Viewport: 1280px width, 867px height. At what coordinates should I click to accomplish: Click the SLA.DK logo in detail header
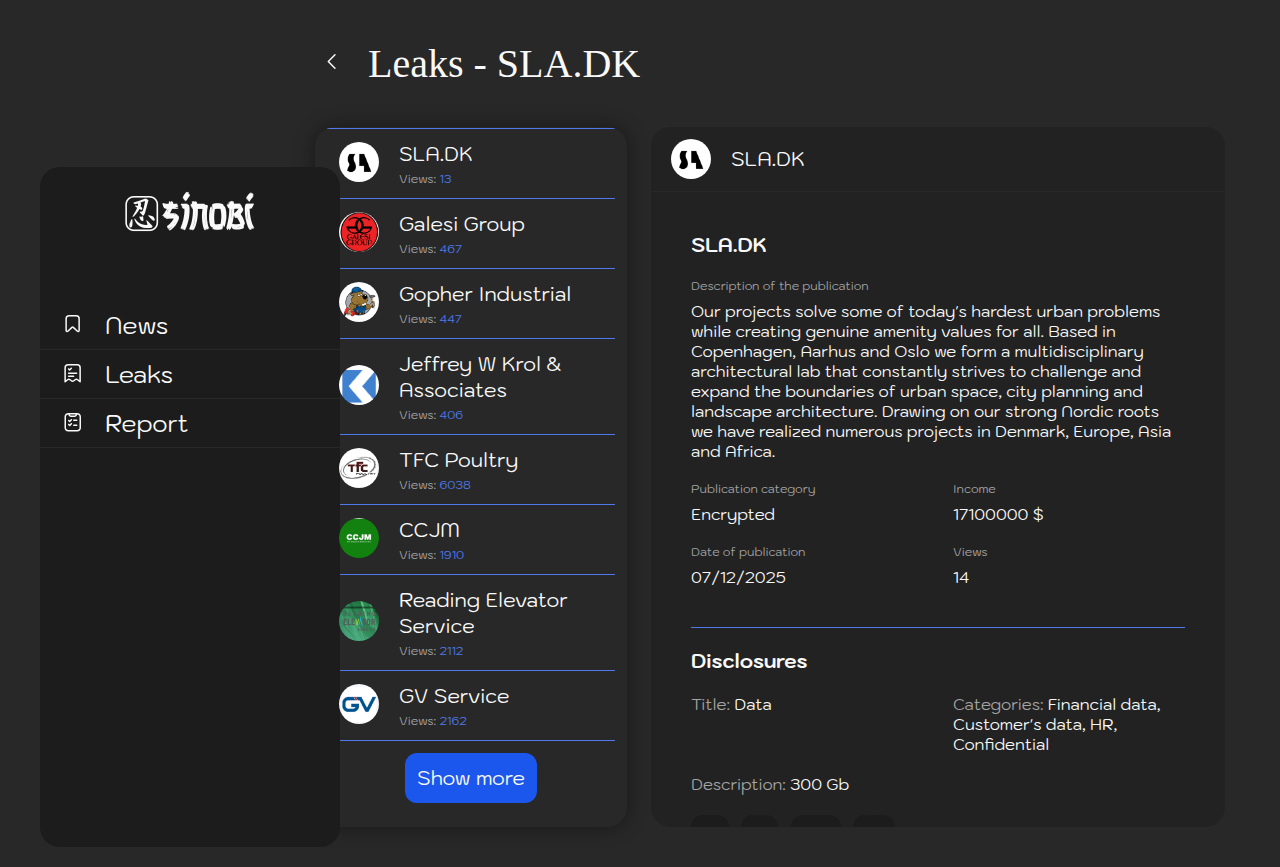point(691,159)
